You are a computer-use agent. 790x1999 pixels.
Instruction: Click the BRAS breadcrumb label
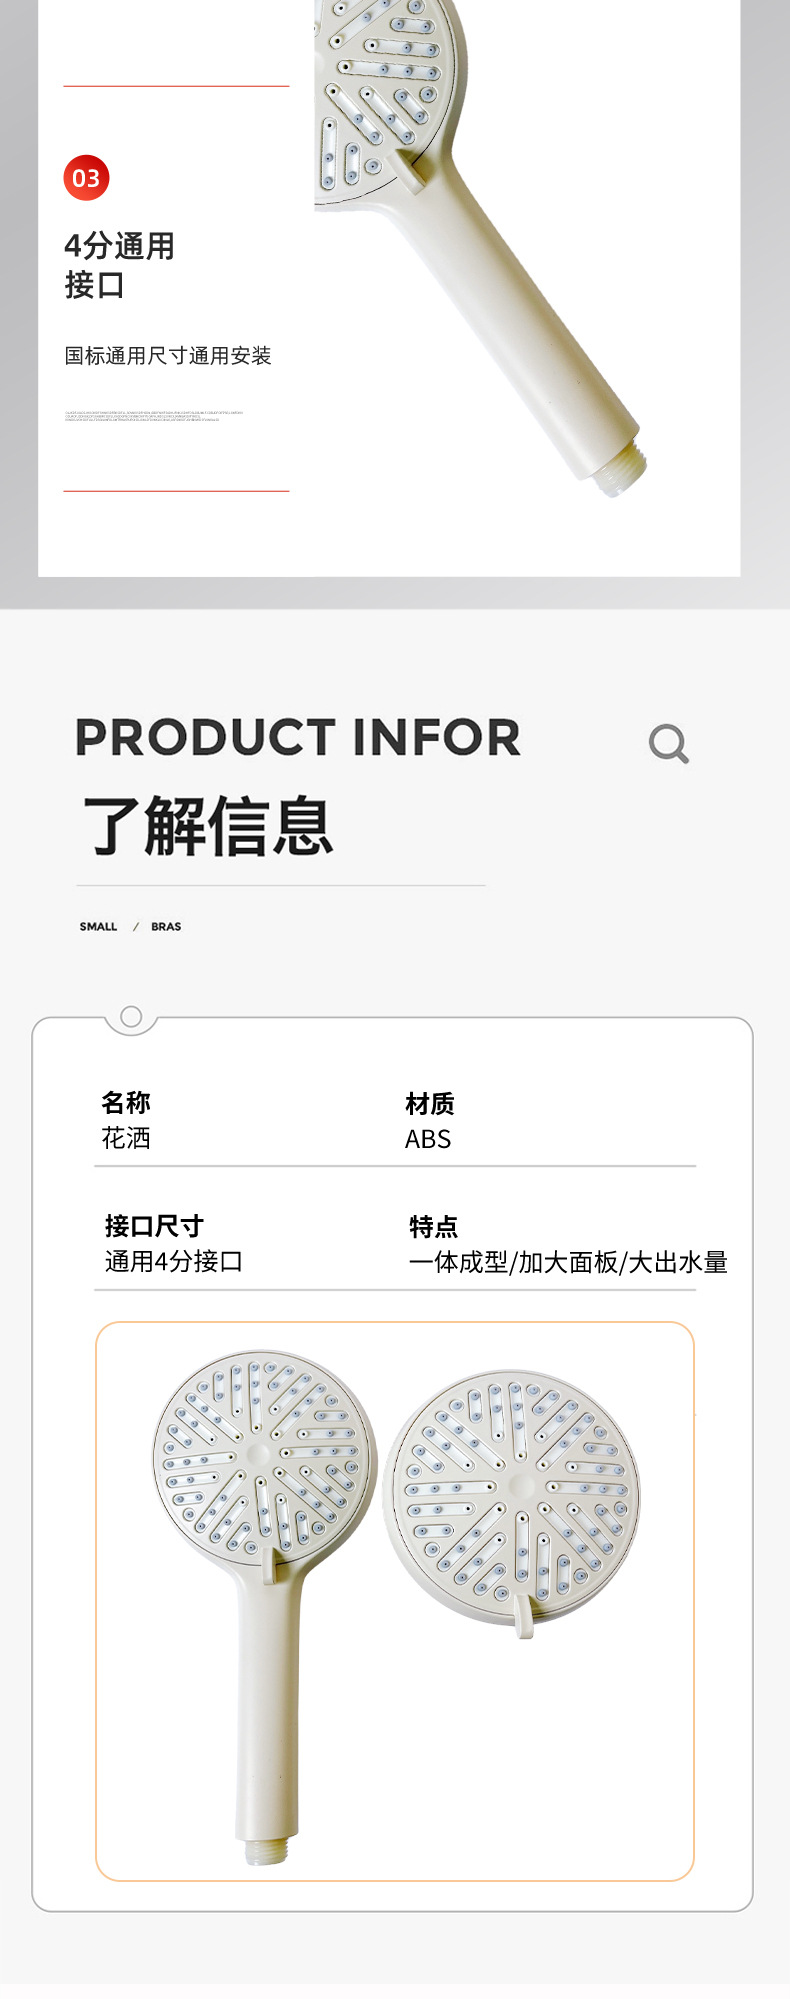[x=166, y=927]
